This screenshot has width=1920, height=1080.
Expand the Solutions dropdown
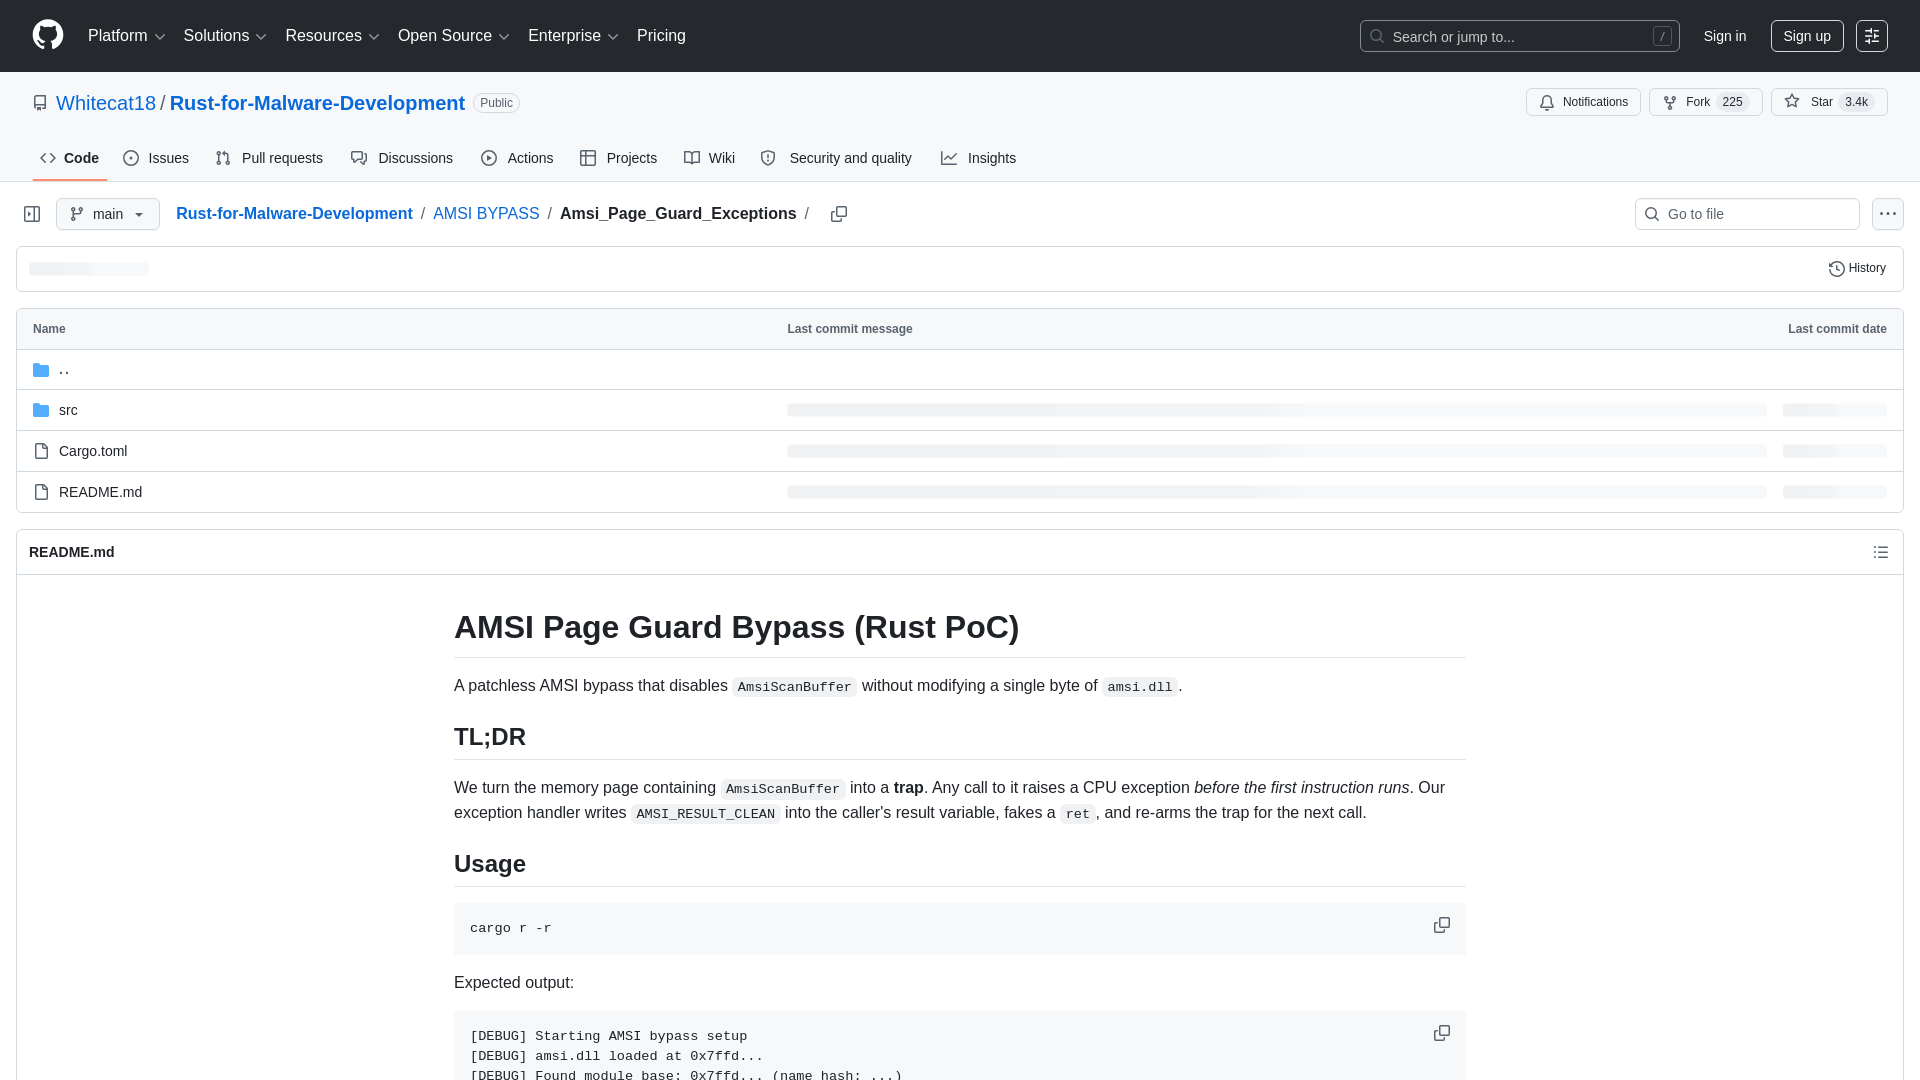pos(225,36)
